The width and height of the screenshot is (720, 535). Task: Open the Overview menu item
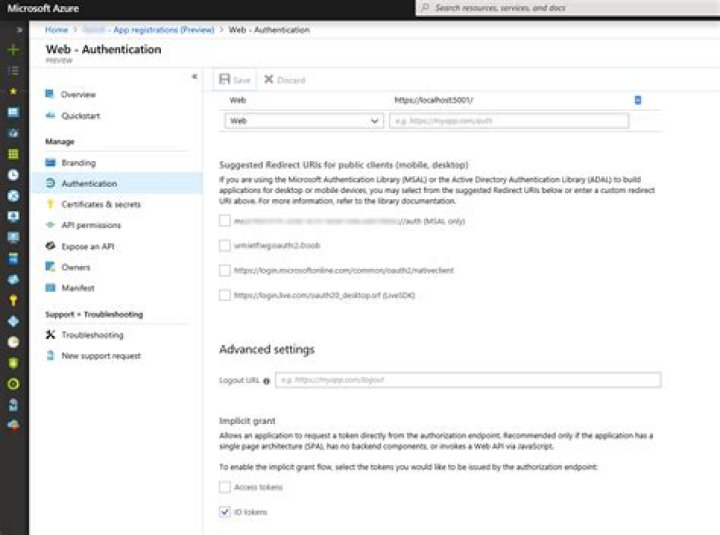coord(79,95)
